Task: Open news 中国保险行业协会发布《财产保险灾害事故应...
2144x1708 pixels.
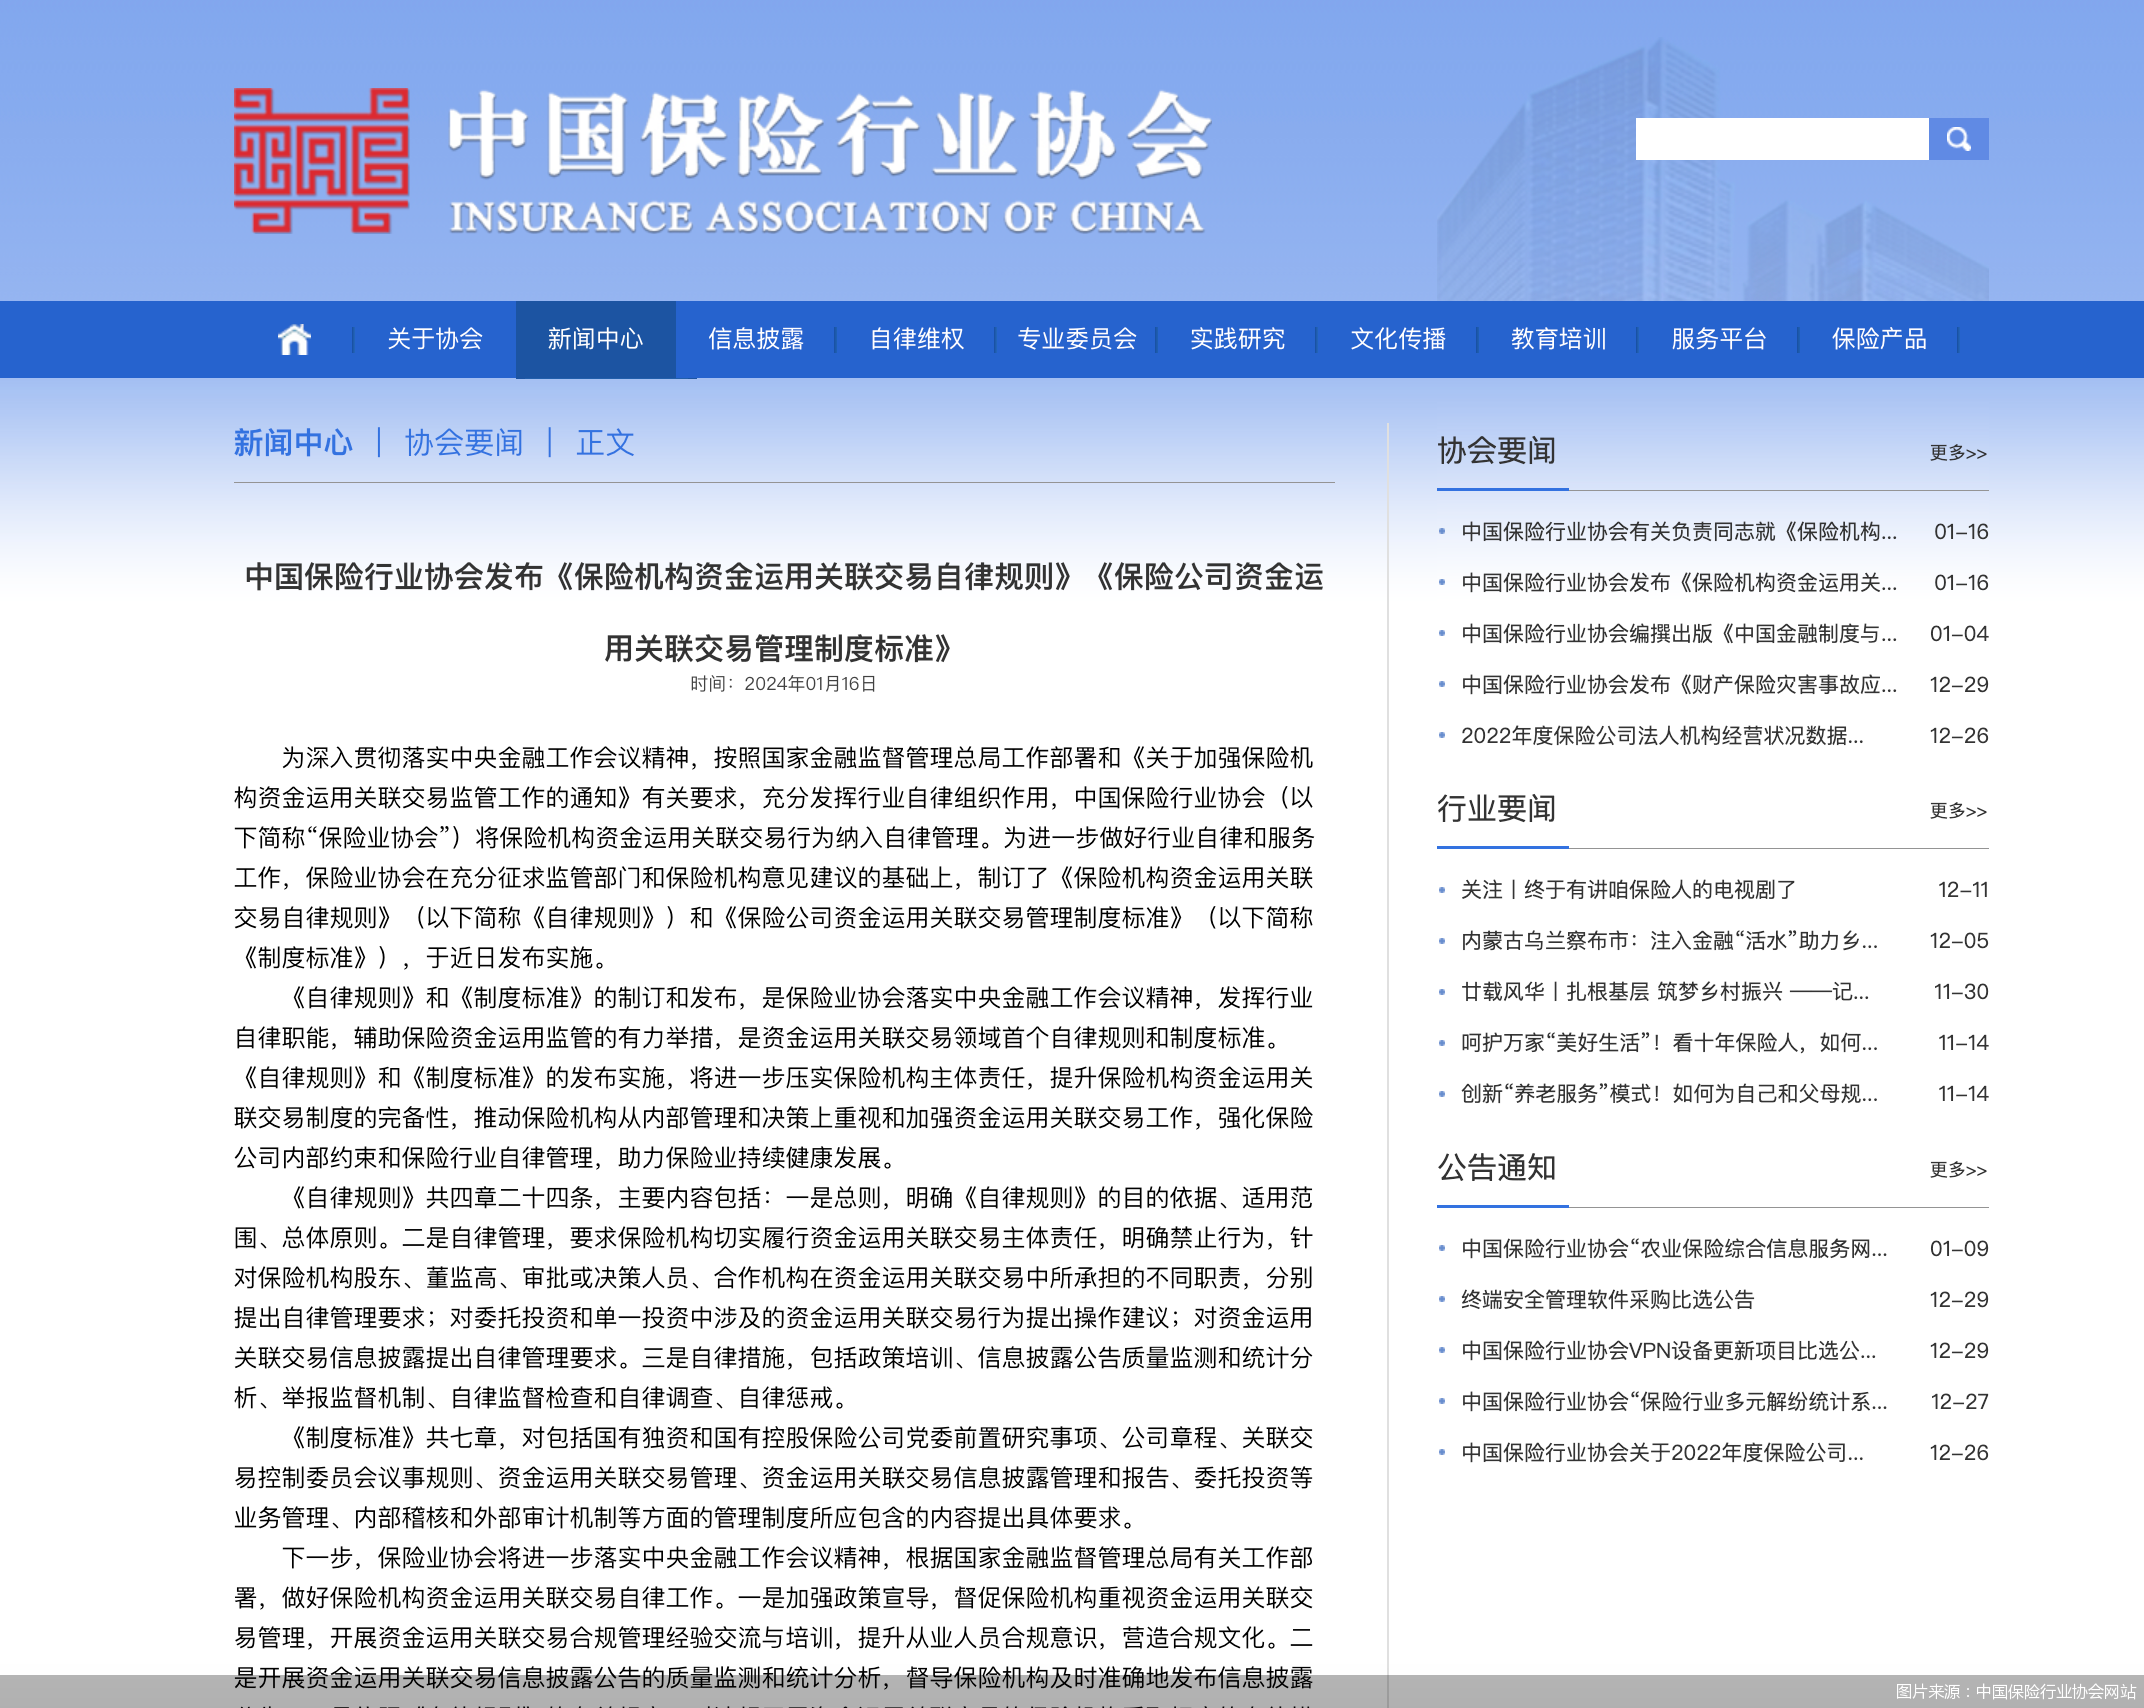Action: 1679,685
